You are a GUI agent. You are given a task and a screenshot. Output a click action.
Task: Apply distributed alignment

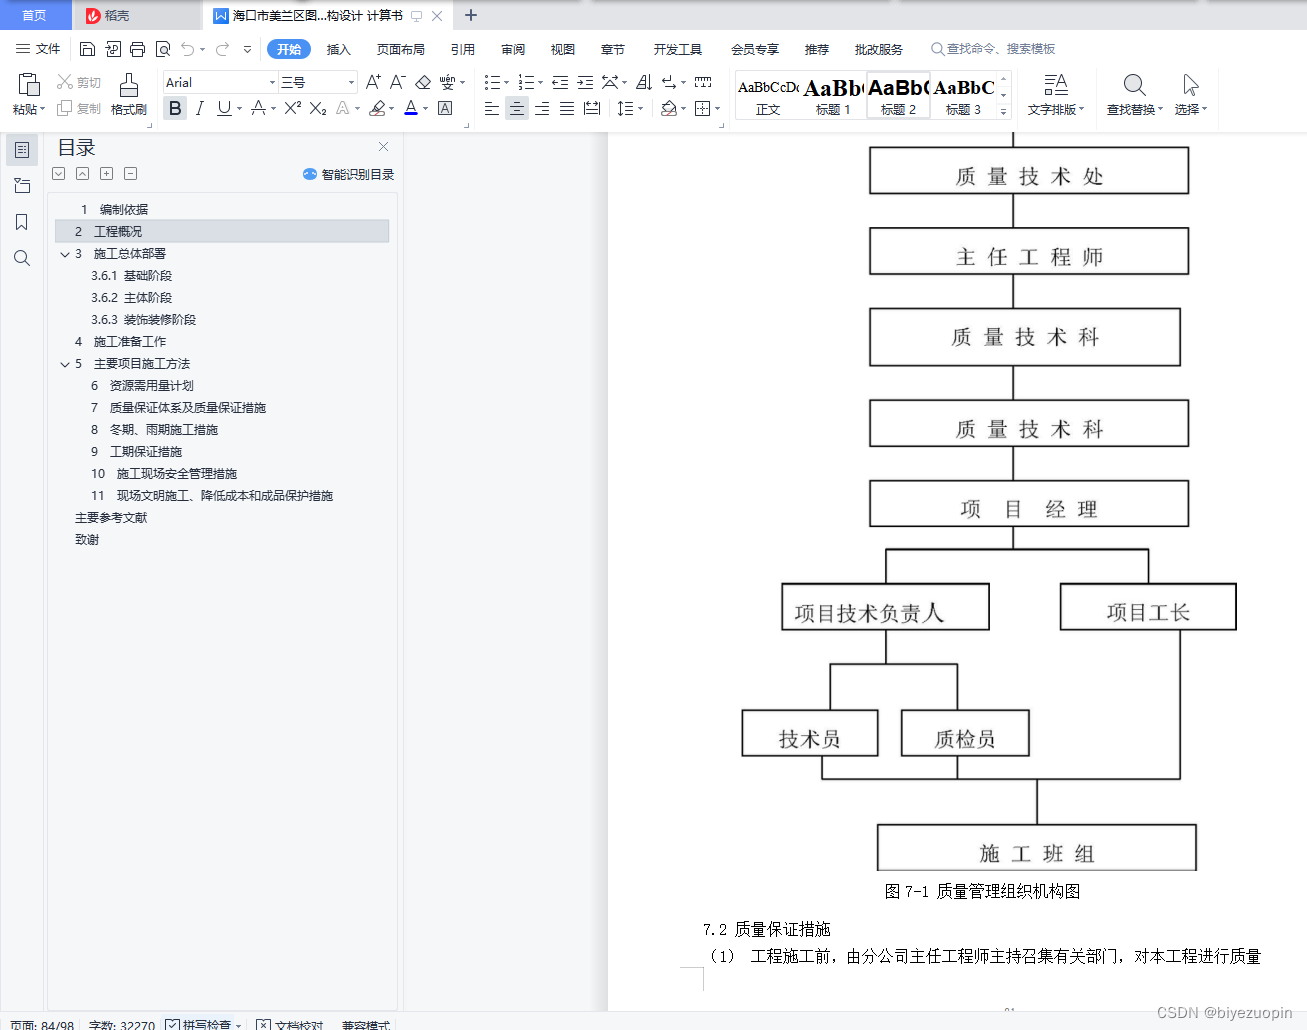pyautogui.click(x=592, y=108)
